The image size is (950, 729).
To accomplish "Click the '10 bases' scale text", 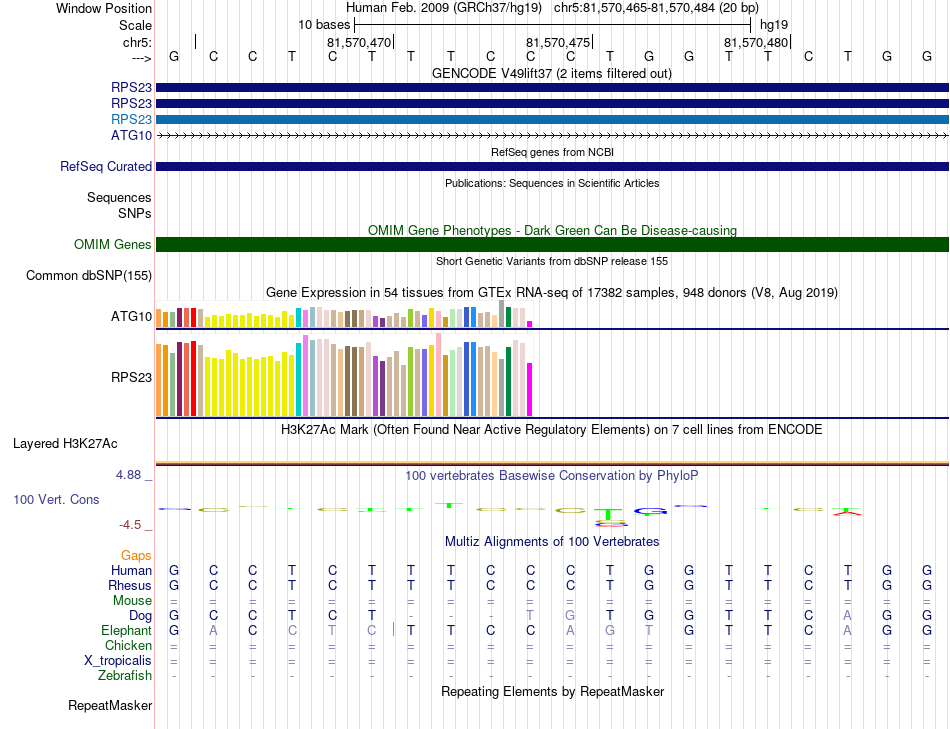I will pyautogui.click(x=324, y=25).
